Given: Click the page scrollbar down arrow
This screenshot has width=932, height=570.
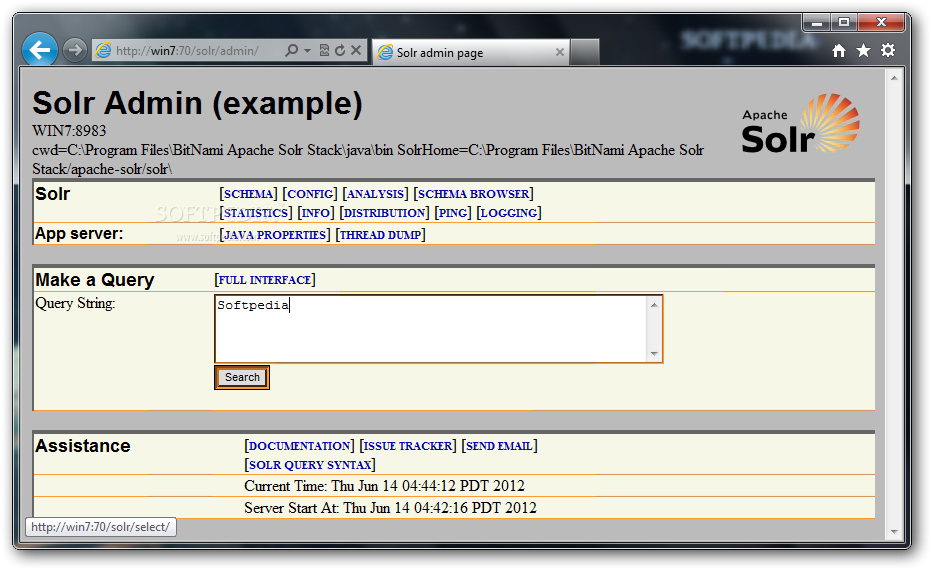Looking at the screenshot, I should click(894, 532).
